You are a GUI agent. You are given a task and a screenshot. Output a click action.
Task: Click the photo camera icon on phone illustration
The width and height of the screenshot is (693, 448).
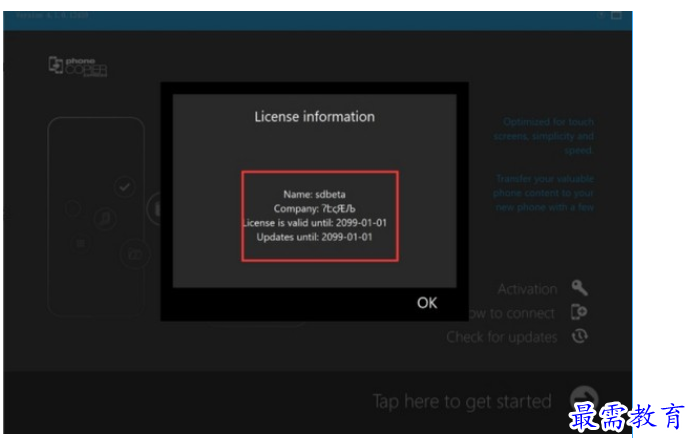134,254
